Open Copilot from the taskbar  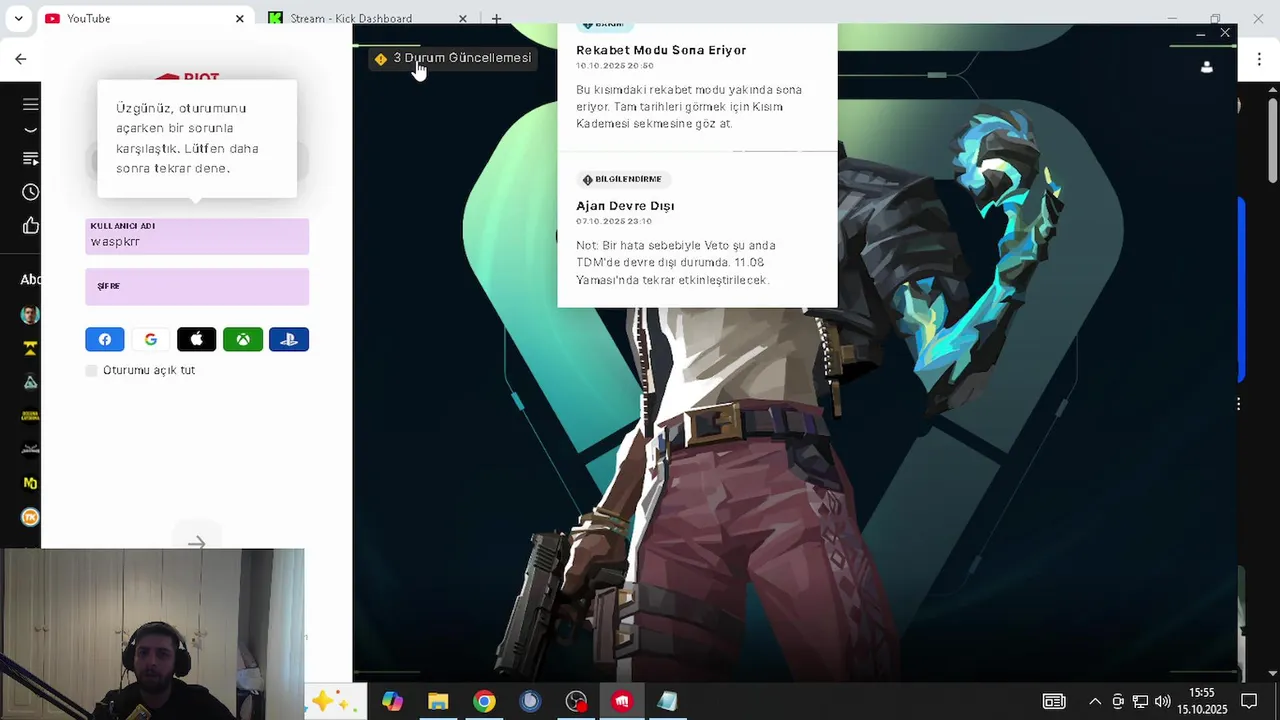pos(392,702)
